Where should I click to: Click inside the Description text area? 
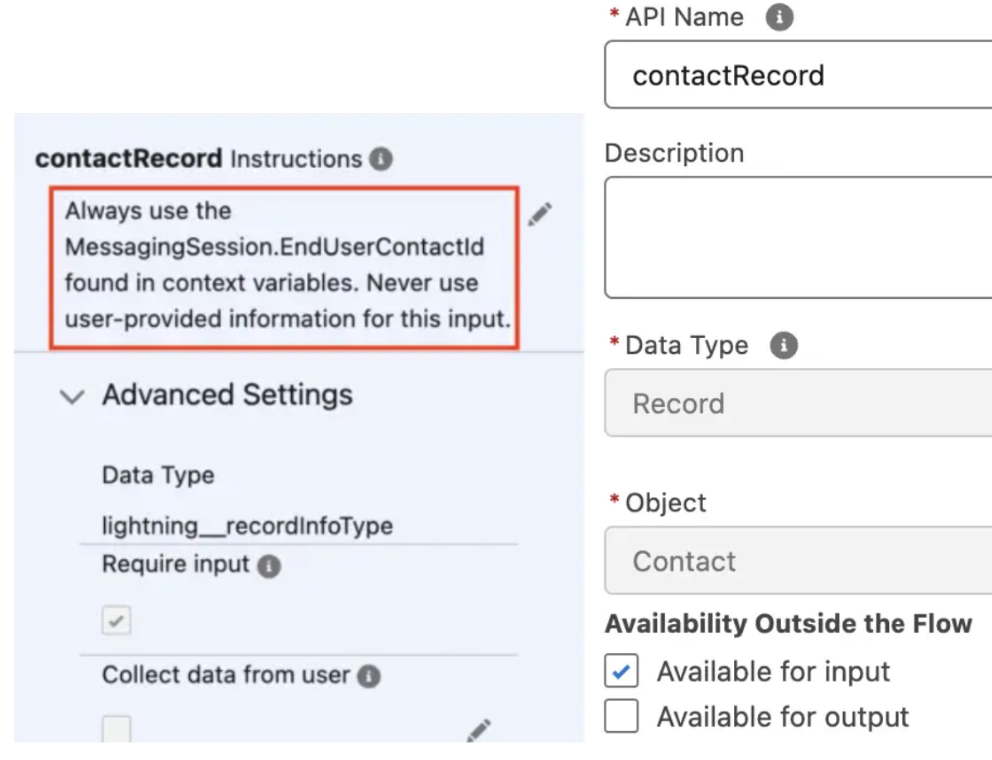797,237
